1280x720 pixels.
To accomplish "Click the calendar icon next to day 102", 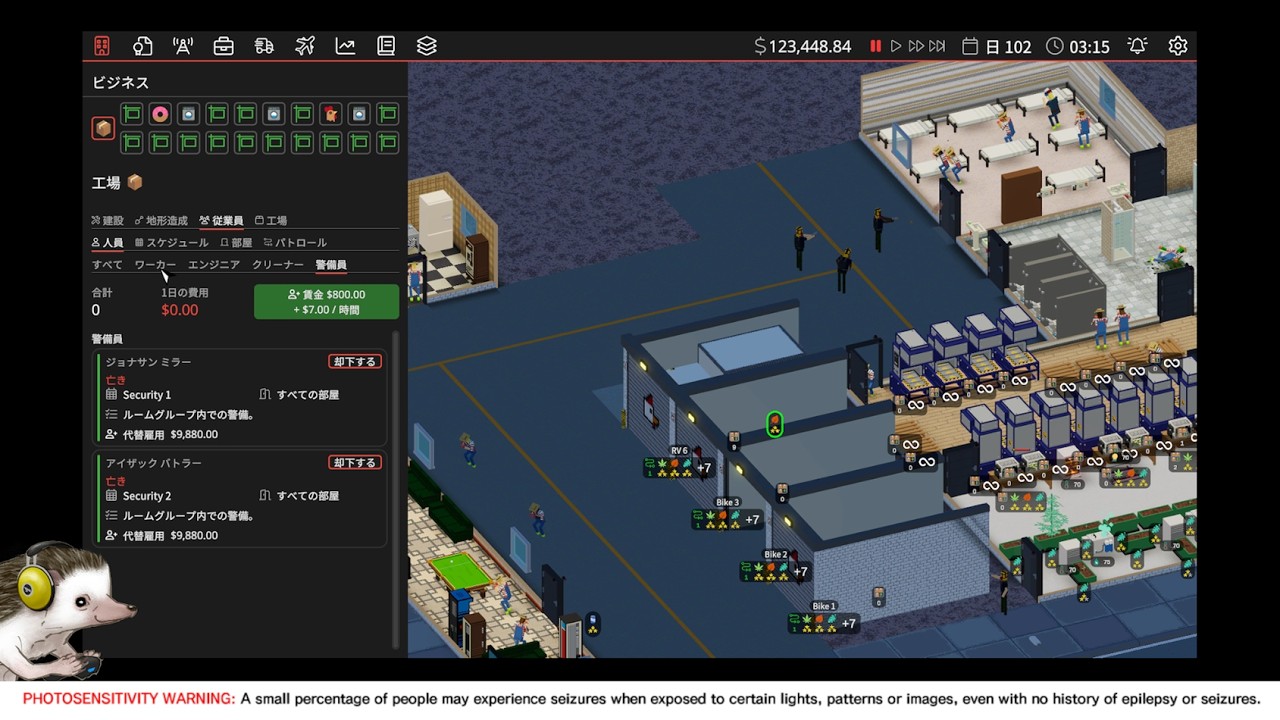I will pos(969,46).
